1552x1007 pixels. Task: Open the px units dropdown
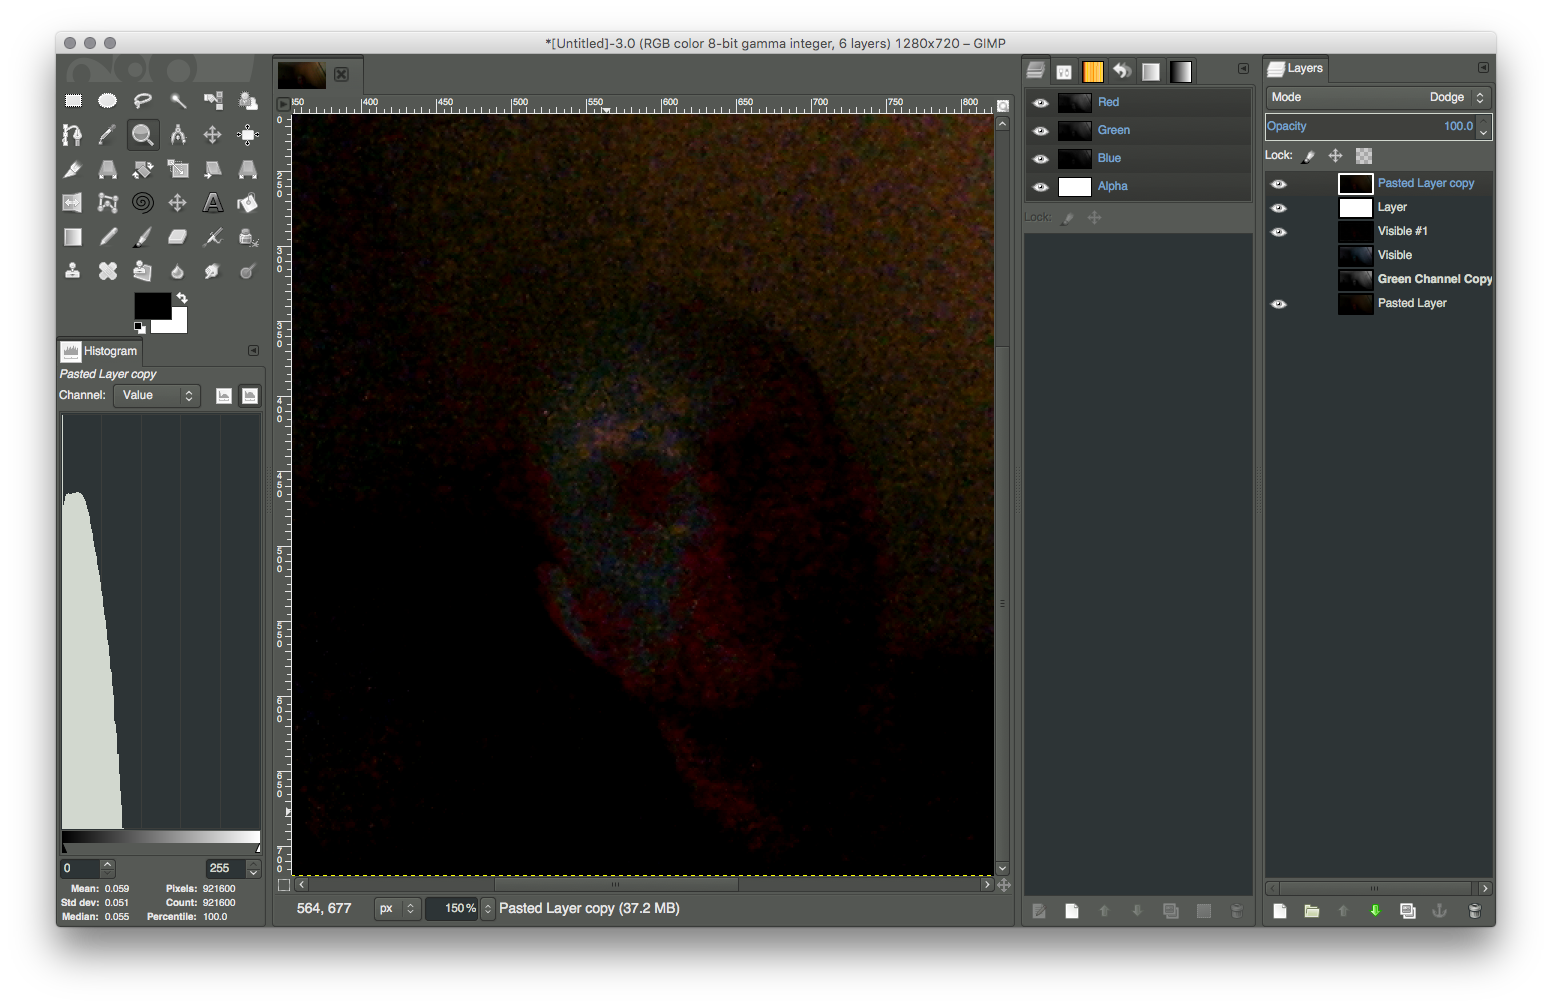[x=397, y=909]
